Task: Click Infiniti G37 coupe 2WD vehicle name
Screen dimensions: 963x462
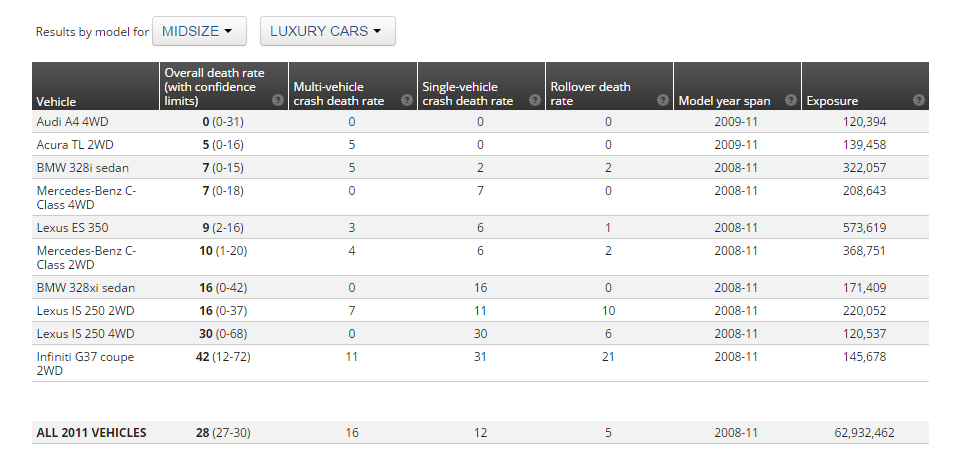Action: click(x=85, y=363)
